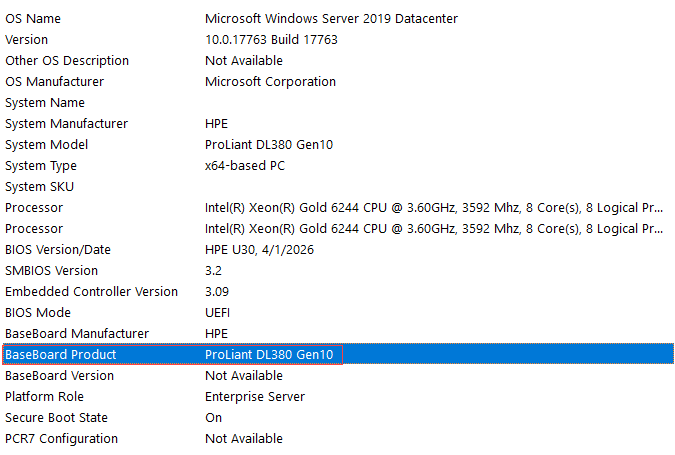Screen dimensions: 675x455
Task: Click ProLiant DL380 Gen10 value in System Model row
Action: (x=269, y=145)
